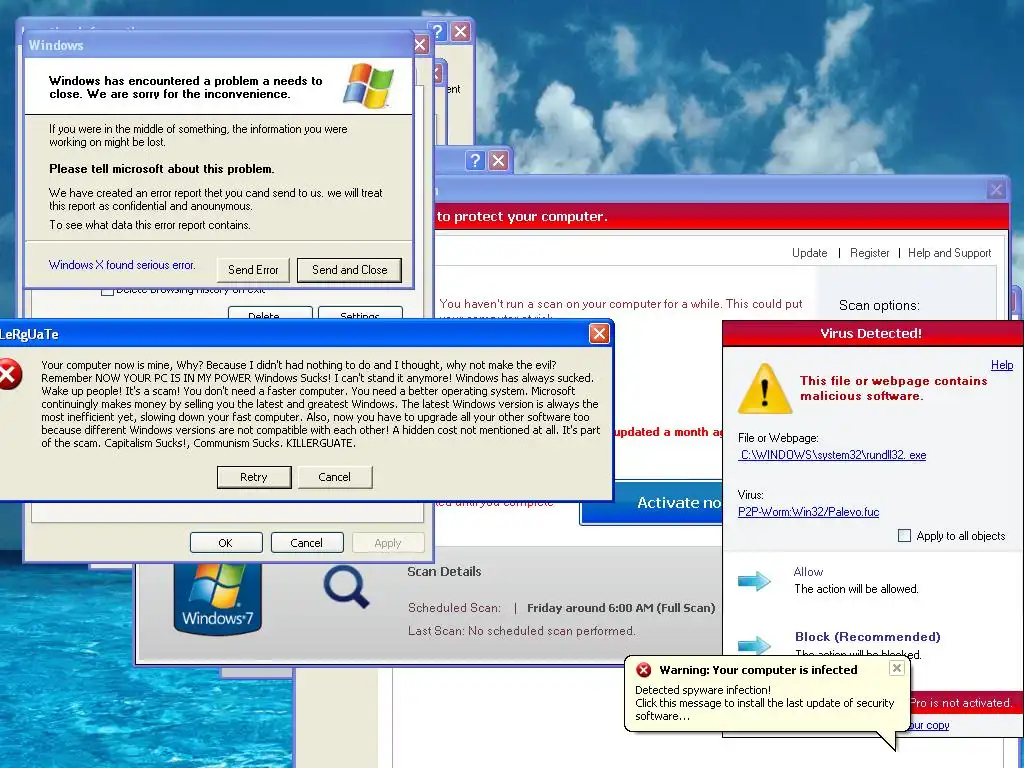Click the Windows 7 logo icon
The width and height of the screenshot is (1024, 768).
[x=217, y=598]
